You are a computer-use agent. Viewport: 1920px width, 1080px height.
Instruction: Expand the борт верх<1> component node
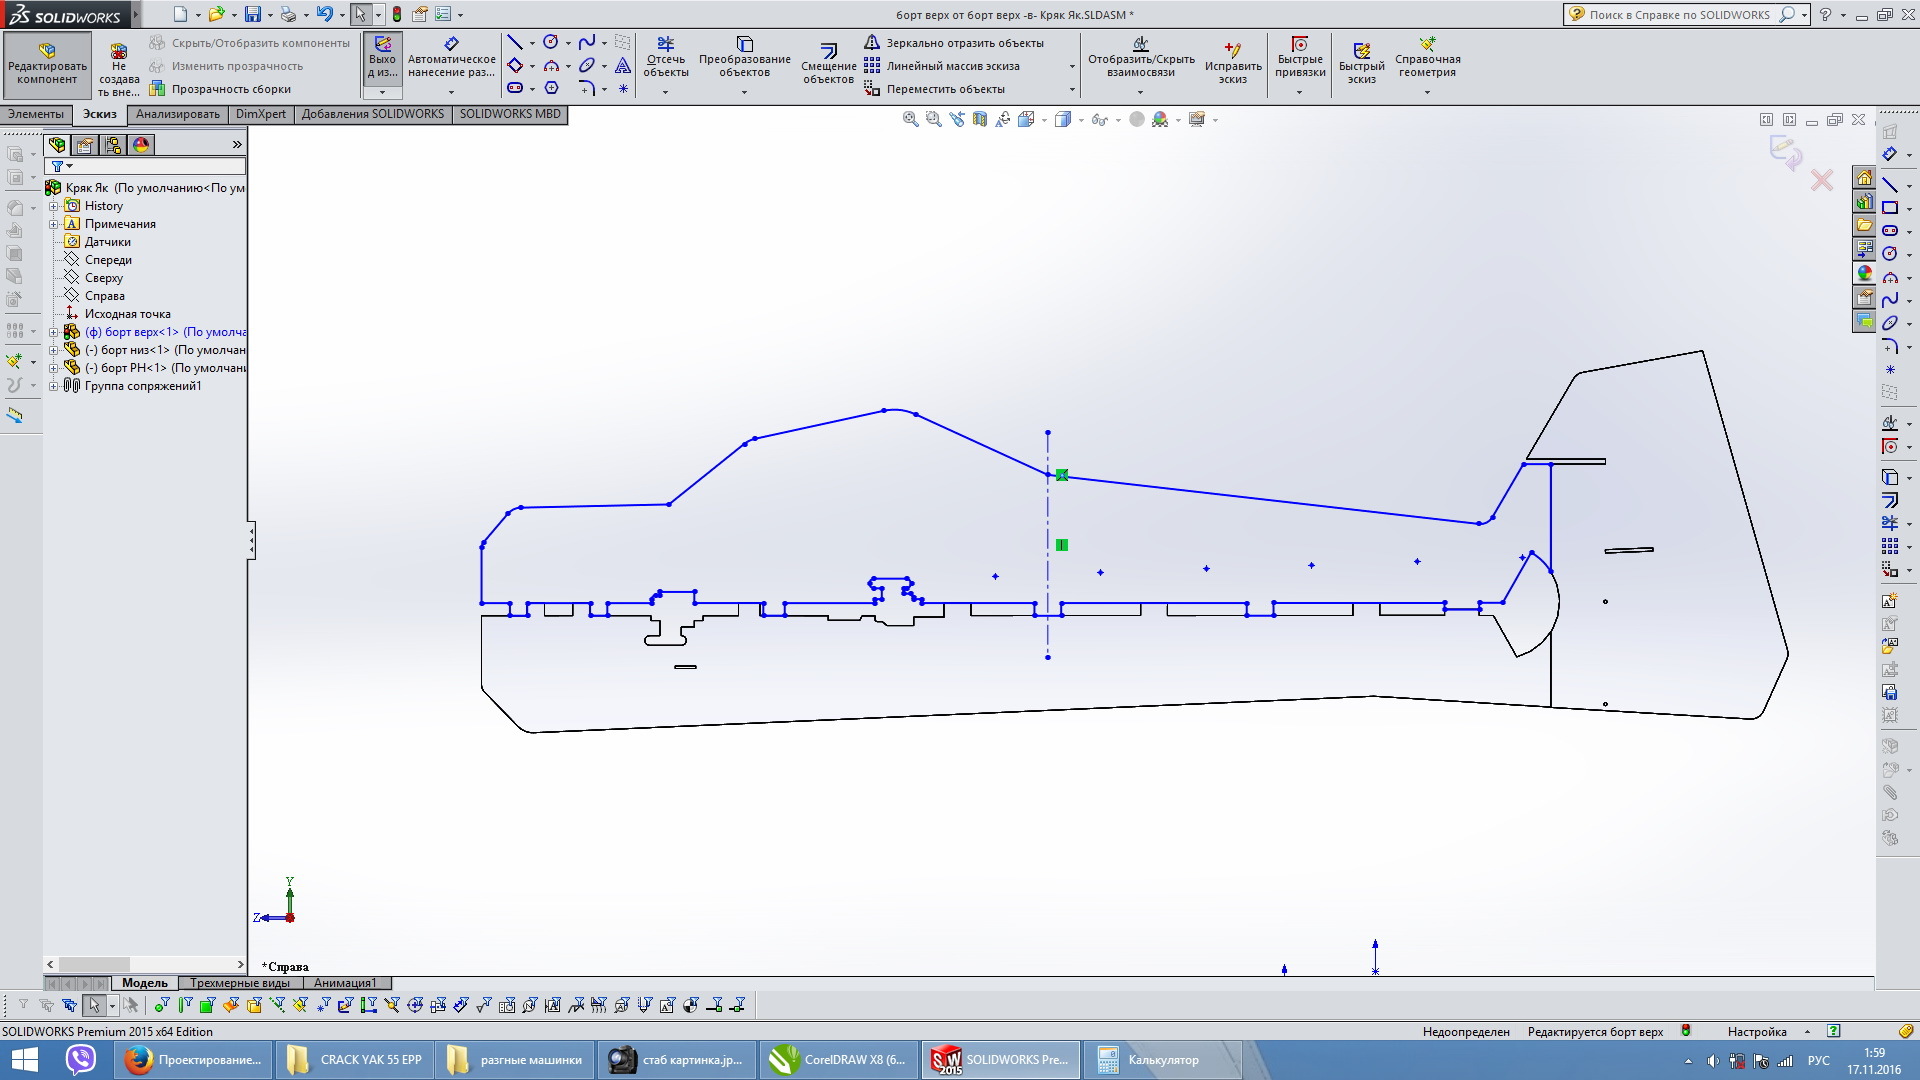[x=54, y=331]
